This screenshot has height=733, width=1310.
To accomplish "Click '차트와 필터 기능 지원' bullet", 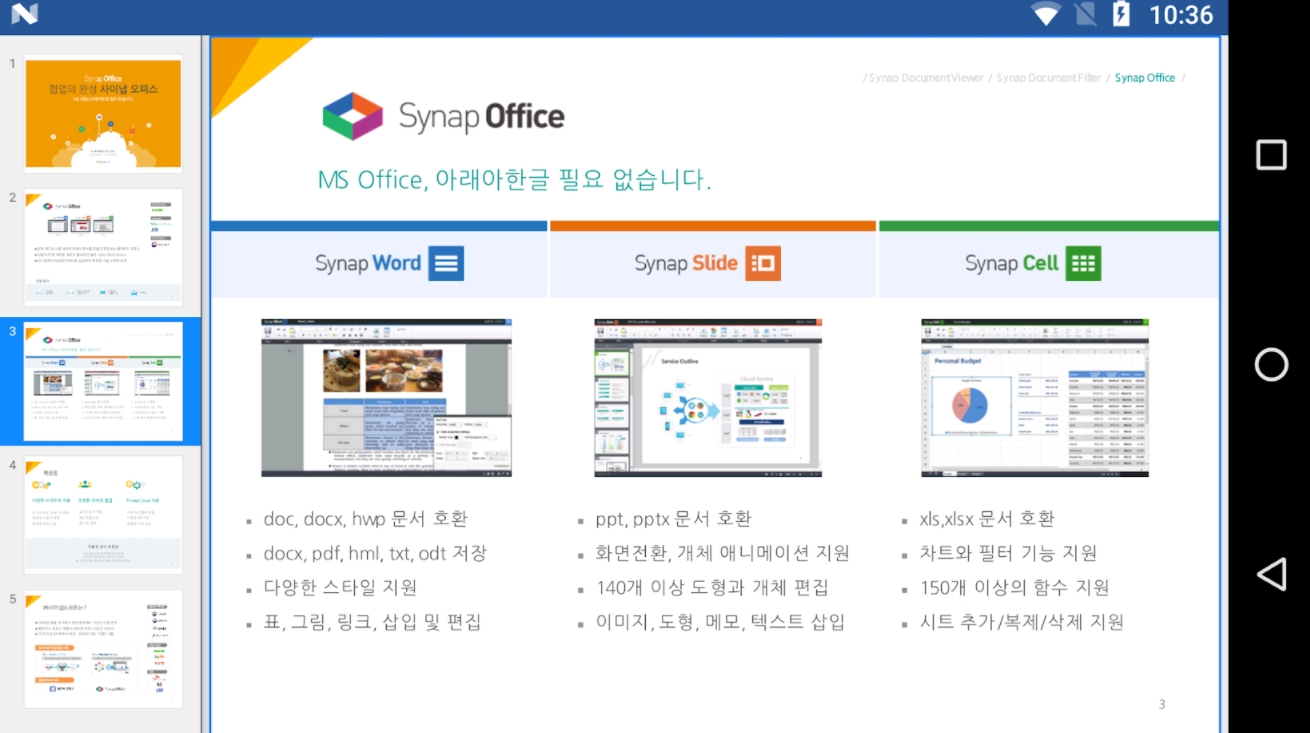I will click(1008, 553).
